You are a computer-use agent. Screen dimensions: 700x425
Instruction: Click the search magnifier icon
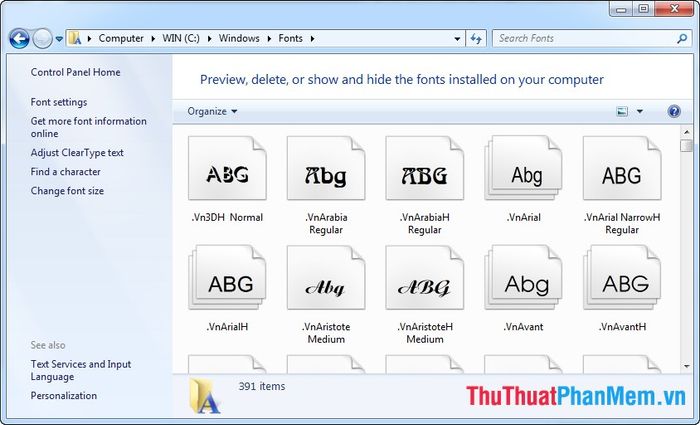click(682, 39)
